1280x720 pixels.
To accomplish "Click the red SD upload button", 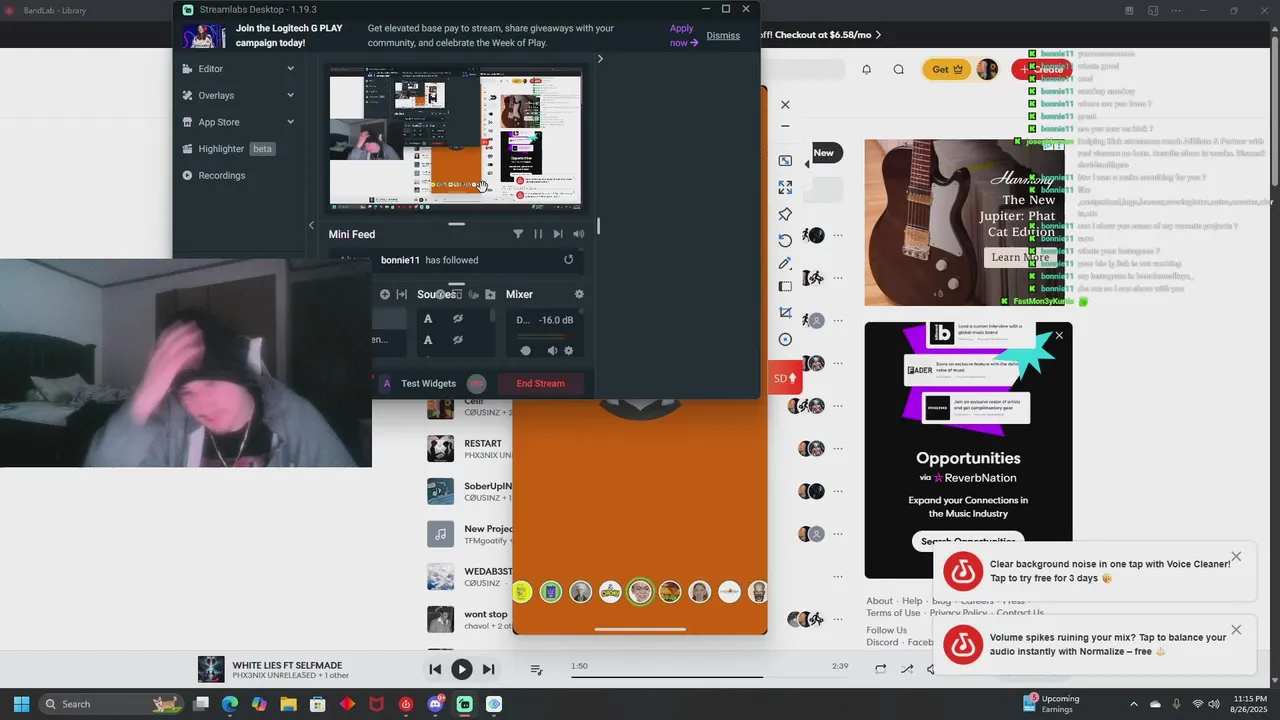I will (x=785, y=378).
